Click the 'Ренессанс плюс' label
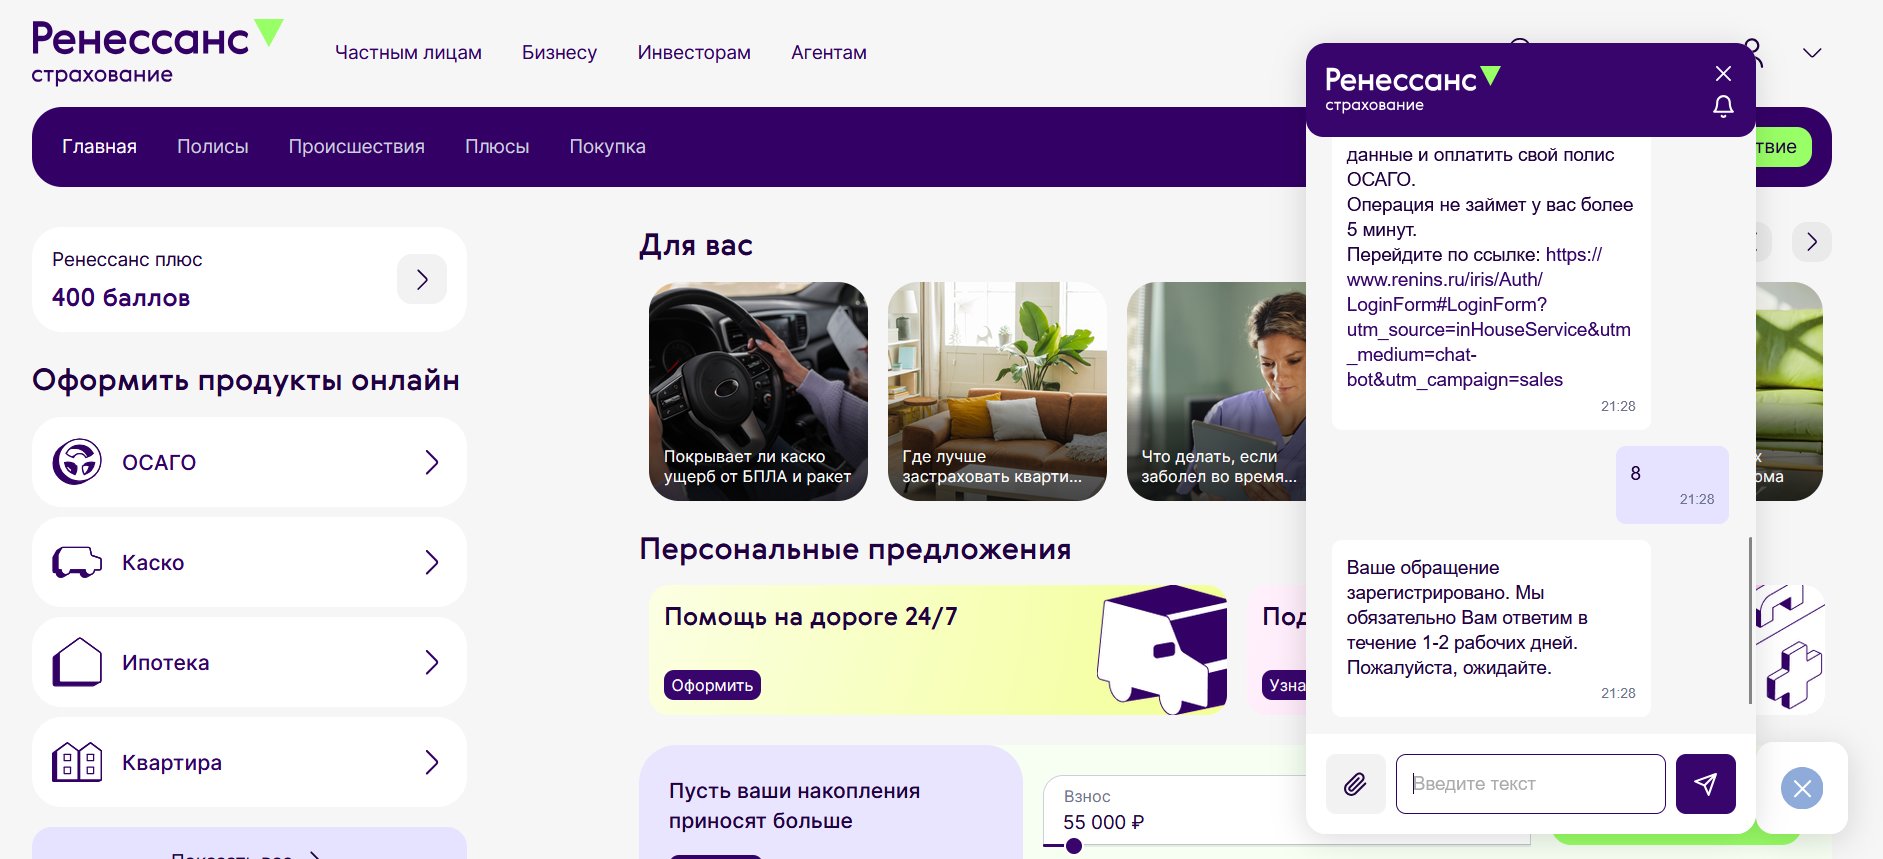Screen dimensions: 1883x859 127,260
